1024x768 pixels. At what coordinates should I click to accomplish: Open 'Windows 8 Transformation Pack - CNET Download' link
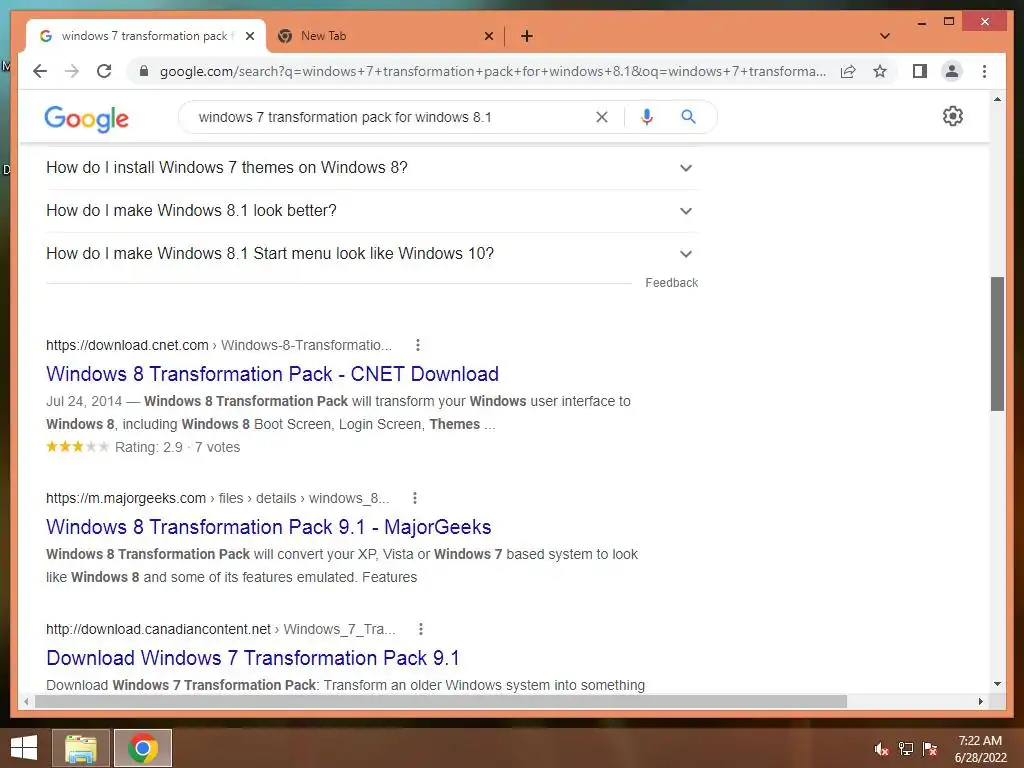click(272, 374)
